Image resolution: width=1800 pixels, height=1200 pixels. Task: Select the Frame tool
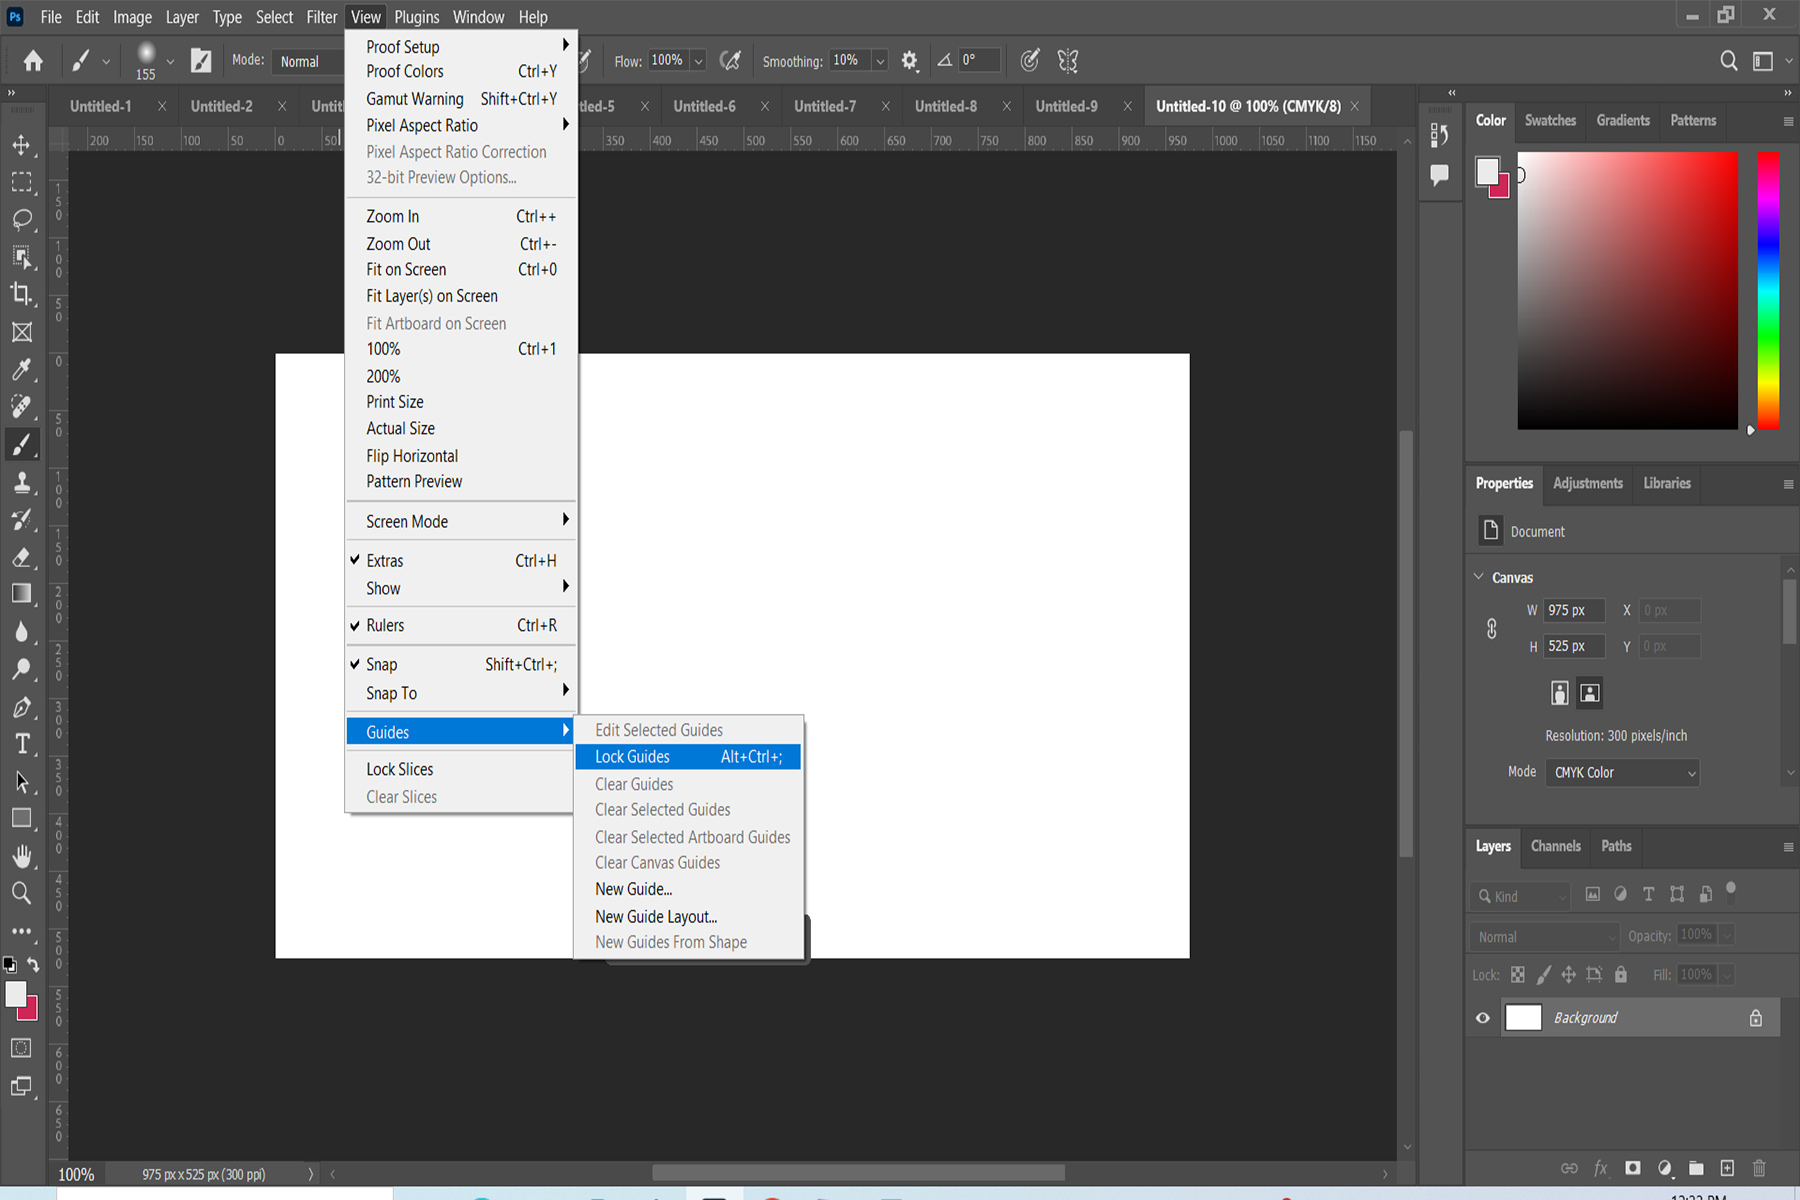click(x=21, y=332)
